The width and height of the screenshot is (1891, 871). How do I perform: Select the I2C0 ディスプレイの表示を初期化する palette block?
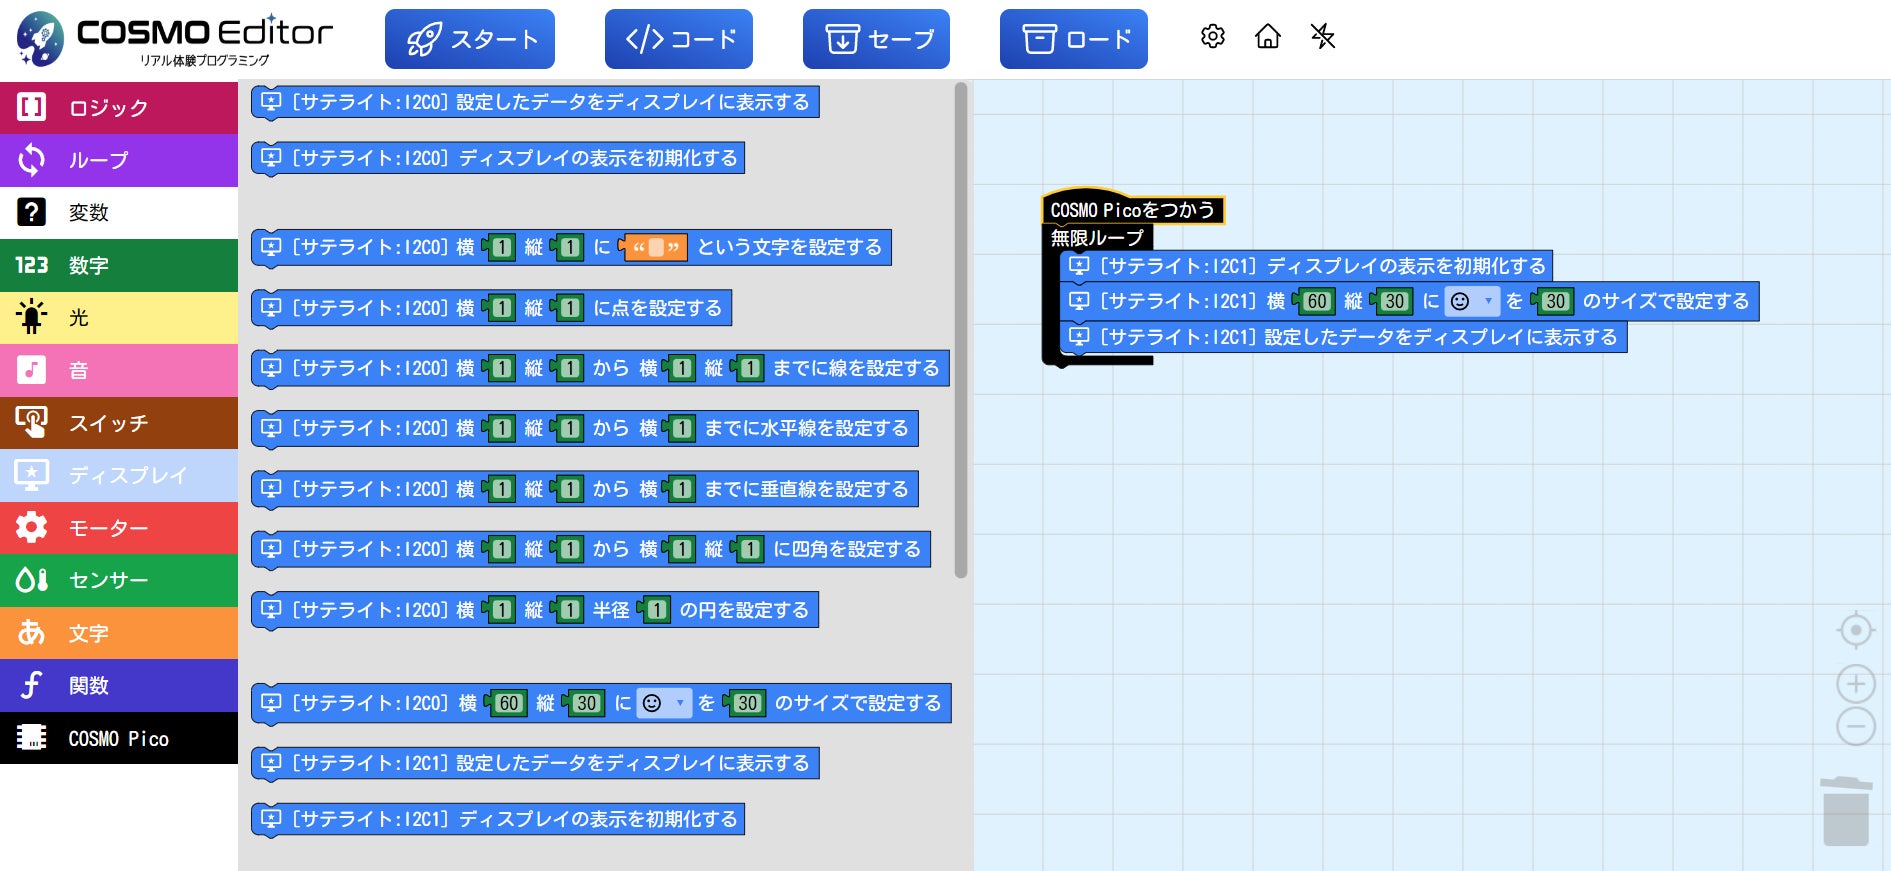coord(498,158)
